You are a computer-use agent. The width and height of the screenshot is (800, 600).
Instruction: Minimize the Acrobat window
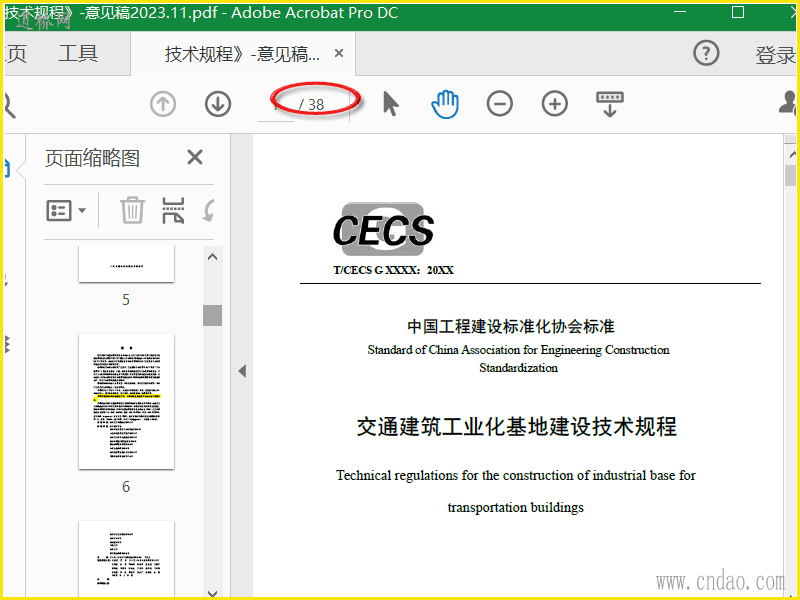click(680, 12)
